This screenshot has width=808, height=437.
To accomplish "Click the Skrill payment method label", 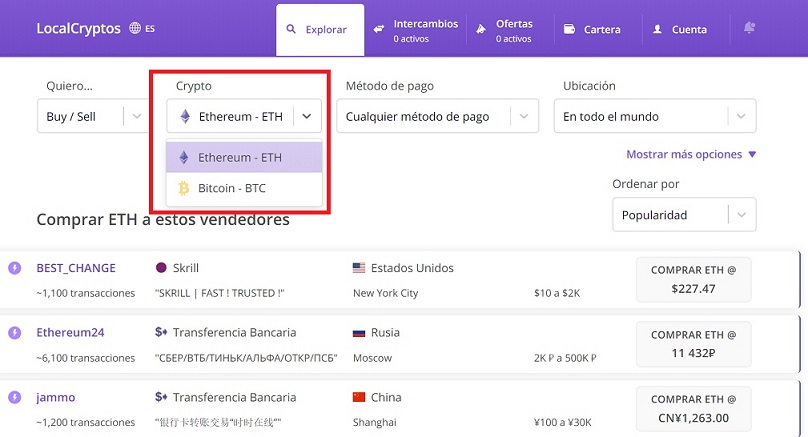I will tap(186, 268).
